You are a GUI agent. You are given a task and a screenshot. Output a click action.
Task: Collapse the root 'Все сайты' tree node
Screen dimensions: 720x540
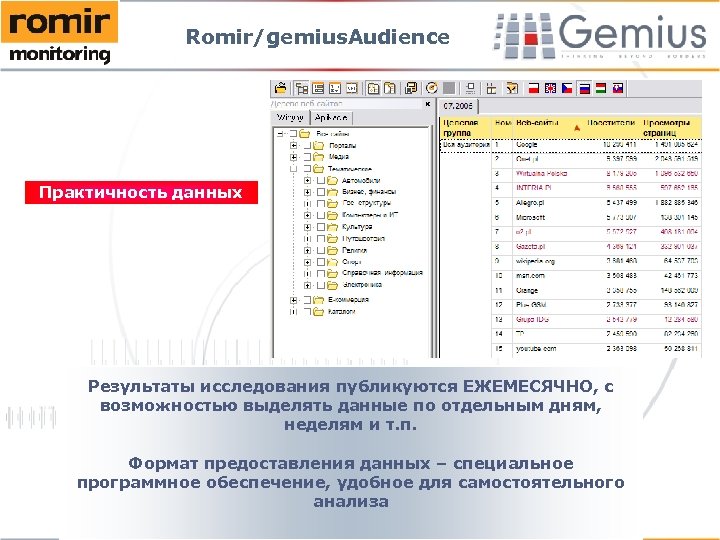point(280,134)
